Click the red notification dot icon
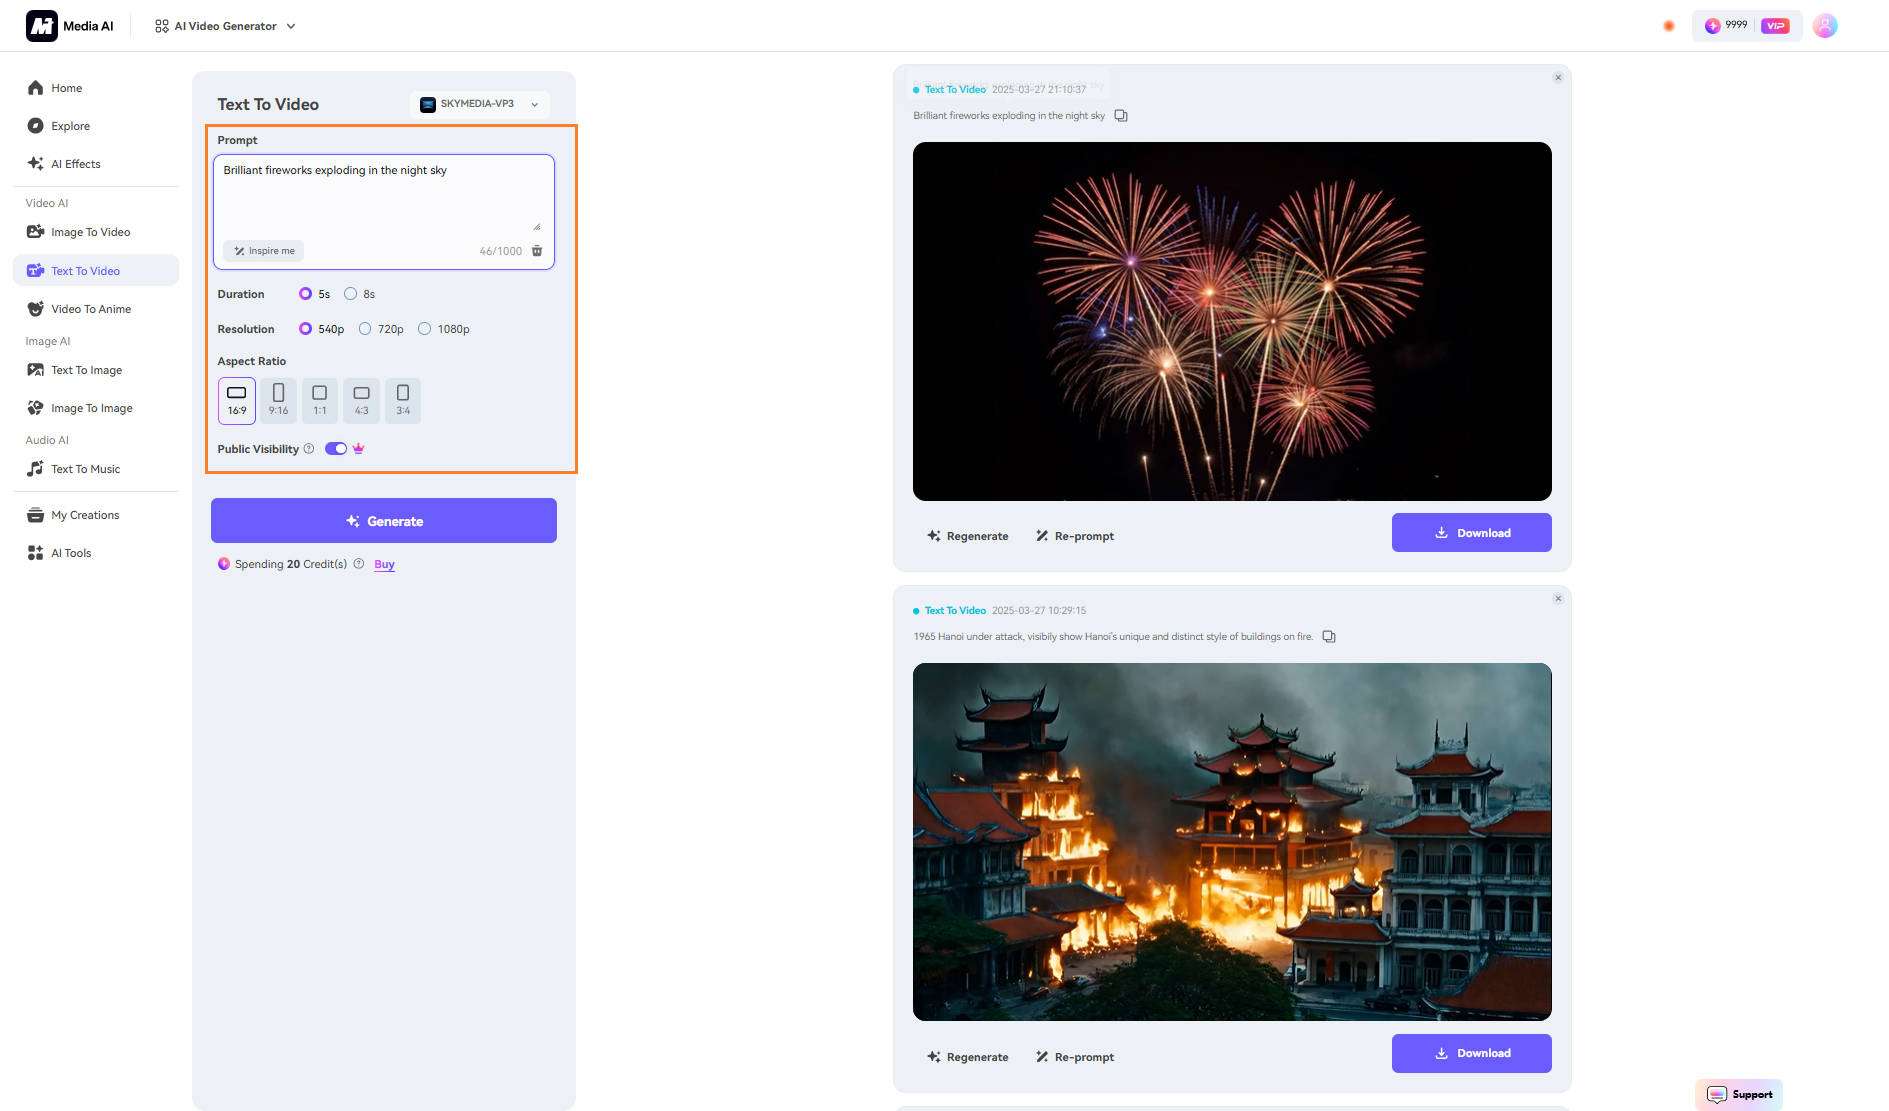The height and width of the screenshot is (1111, 1889). coord(1669,26)
